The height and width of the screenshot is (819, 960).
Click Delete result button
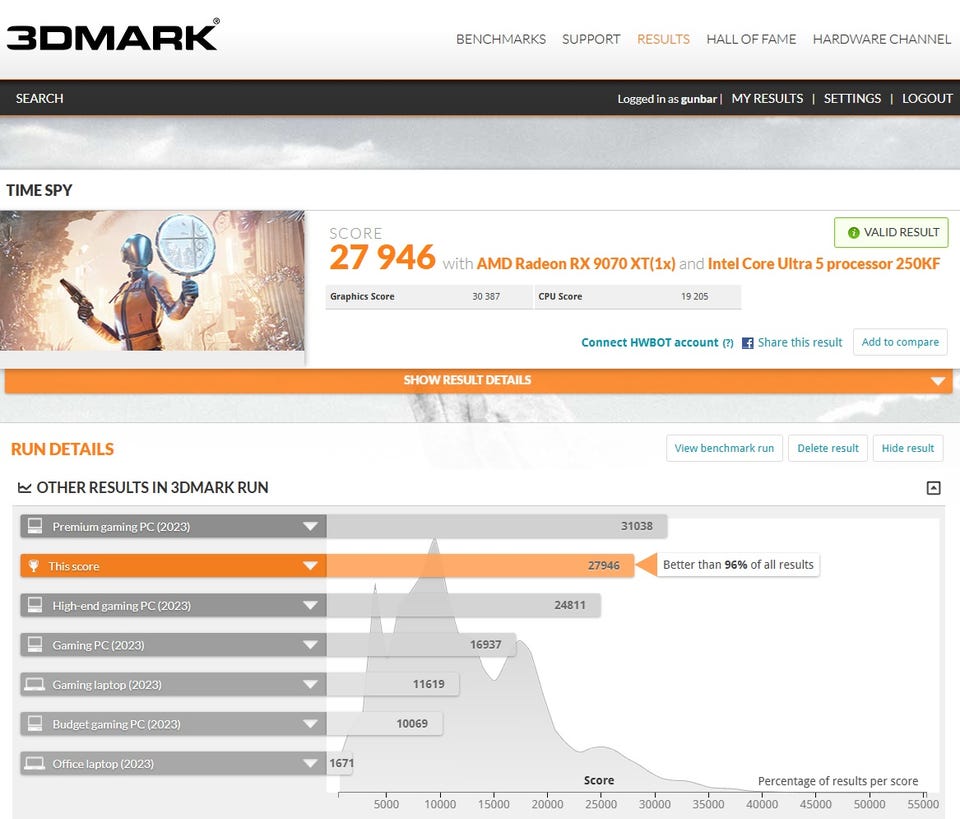pos(828,448)
